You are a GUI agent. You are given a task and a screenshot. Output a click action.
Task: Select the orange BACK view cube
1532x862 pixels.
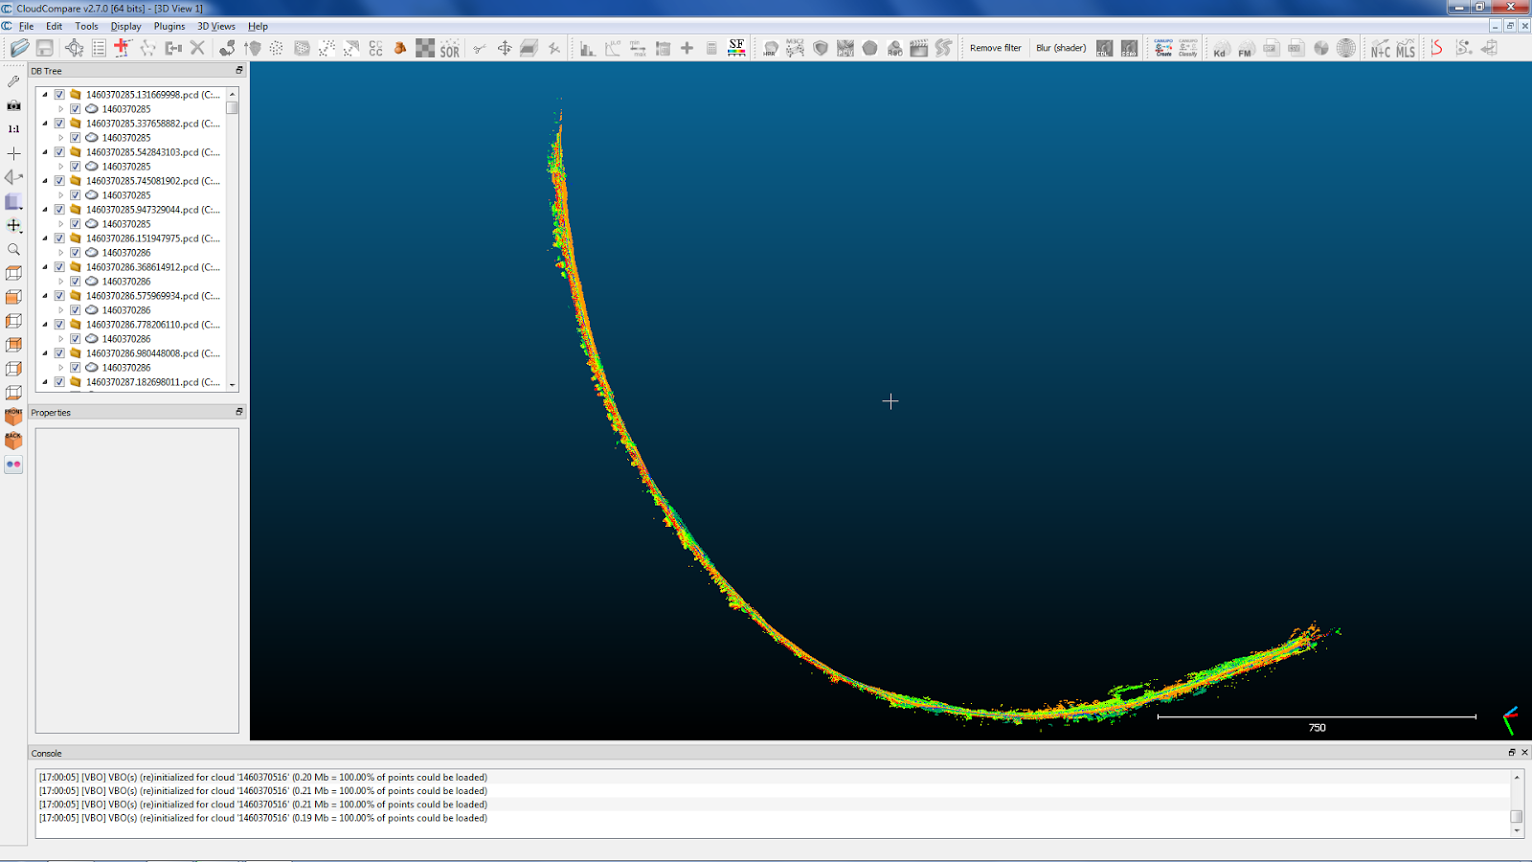[x=14, y=440]
